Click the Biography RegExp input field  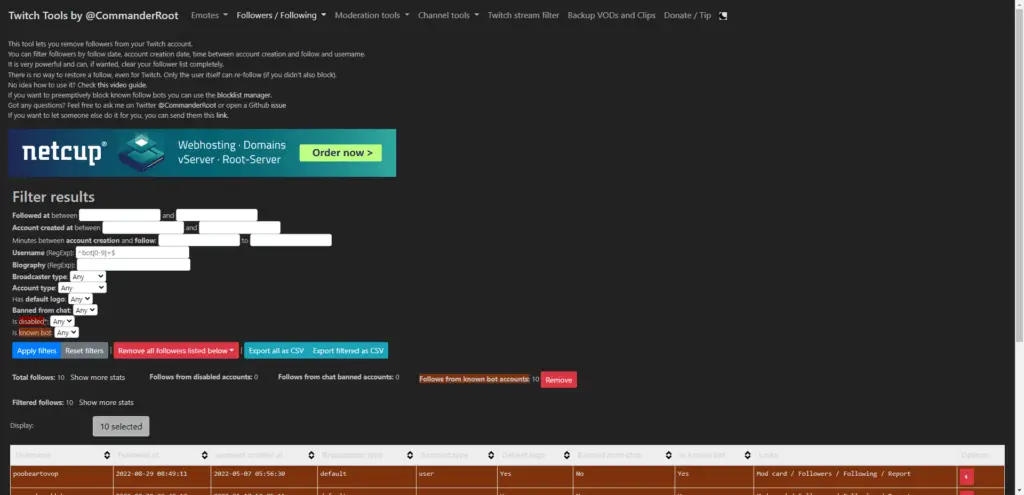pos(133,264)
